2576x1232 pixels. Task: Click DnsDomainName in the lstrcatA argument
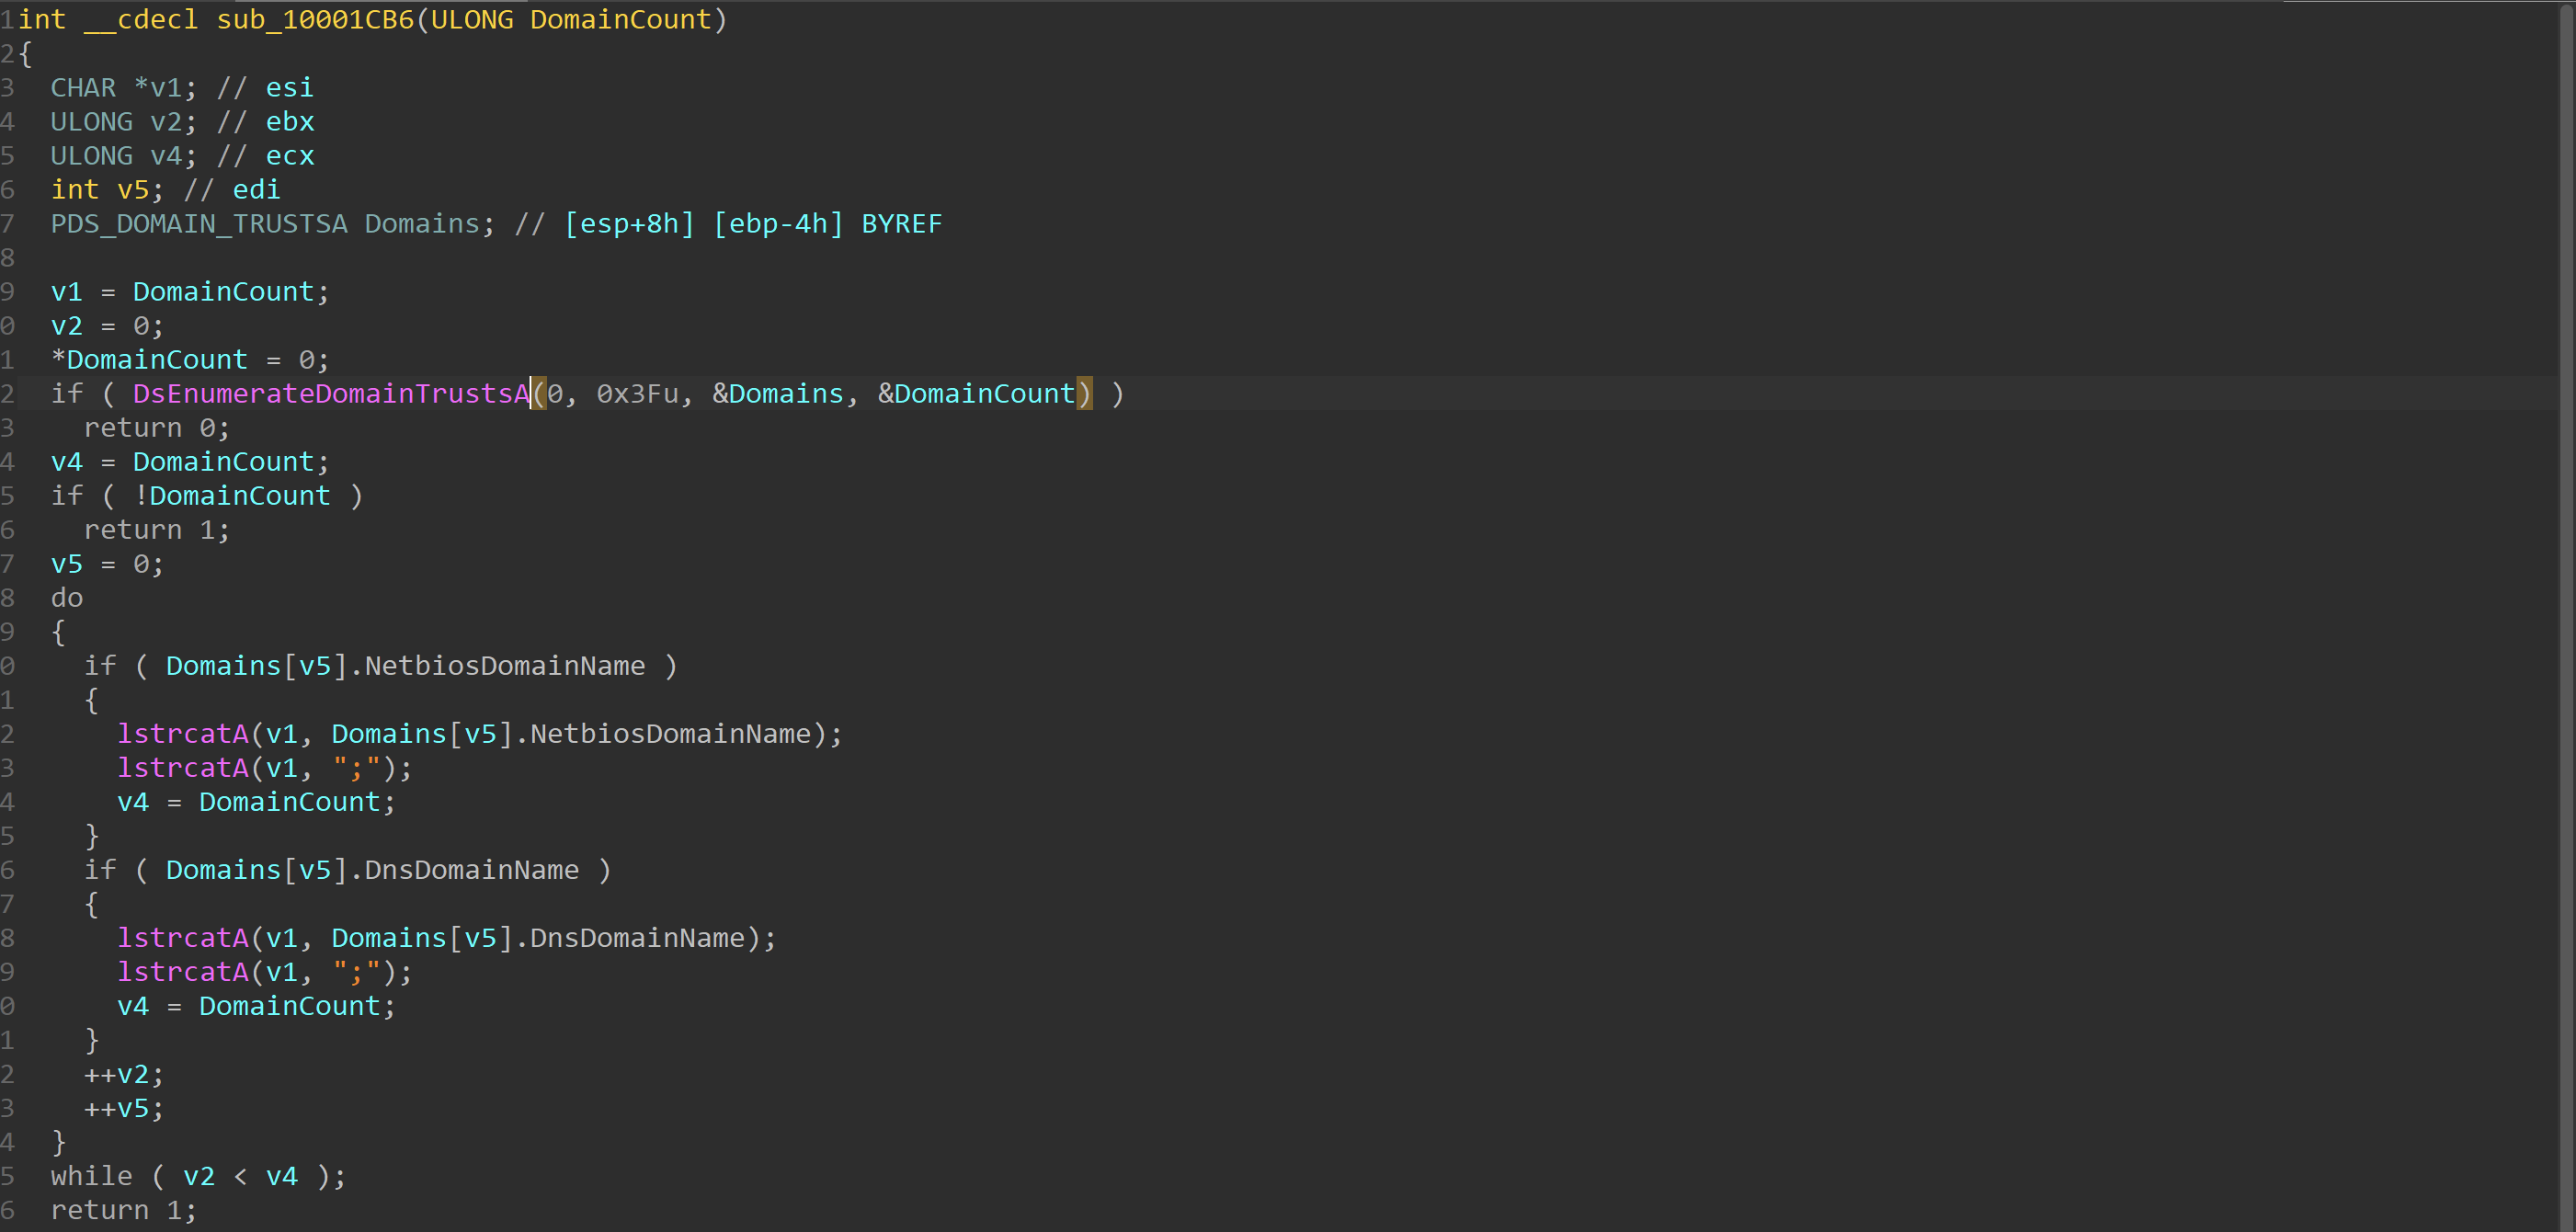point(637,938)
